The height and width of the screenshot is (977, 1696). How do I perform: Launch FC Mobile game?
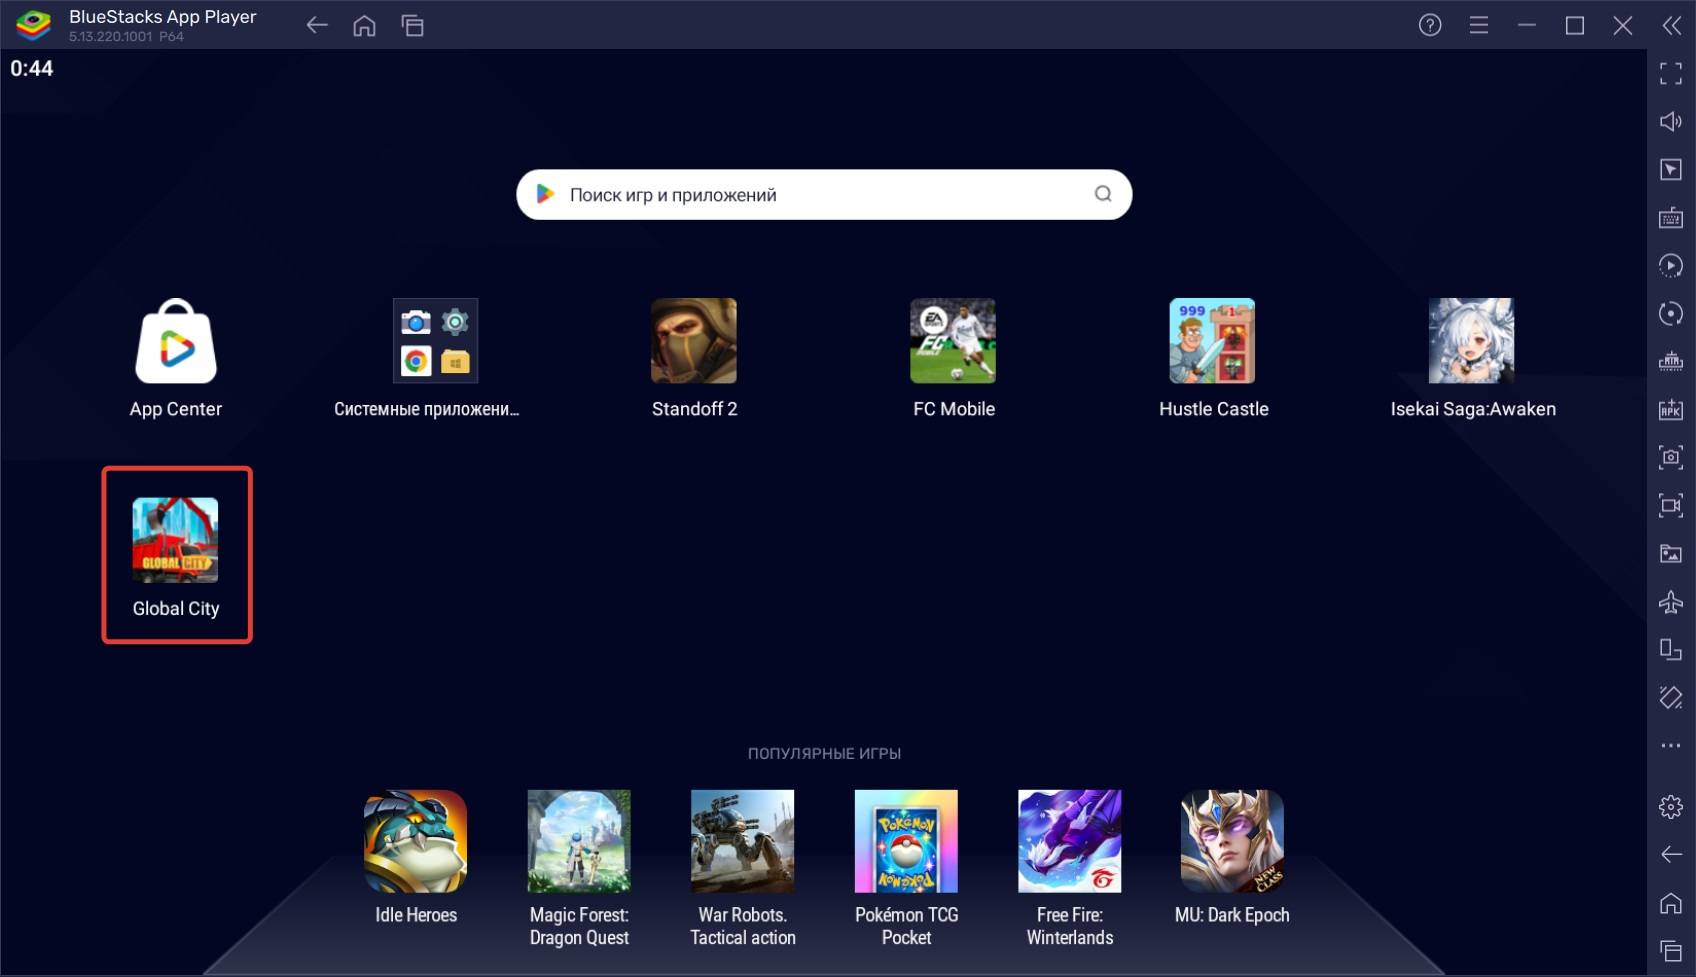[x=953, y=341]
